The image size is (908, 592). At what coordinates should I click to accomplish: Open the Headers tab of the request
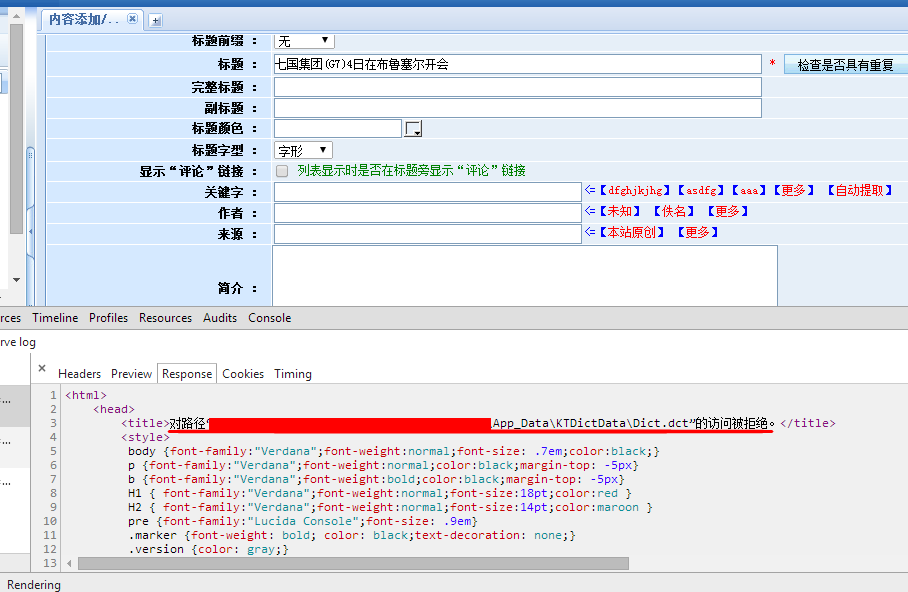tap(79, 374)
